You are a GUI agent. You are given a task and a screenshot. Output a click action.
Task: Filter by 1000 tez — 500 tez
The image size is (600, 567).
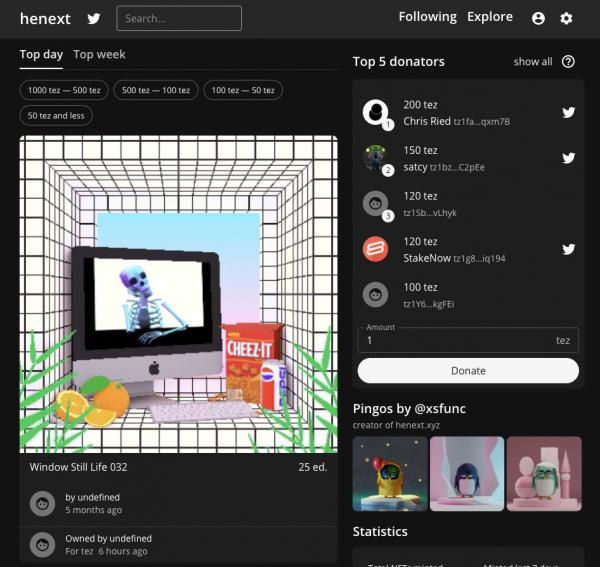coord(64,90)
